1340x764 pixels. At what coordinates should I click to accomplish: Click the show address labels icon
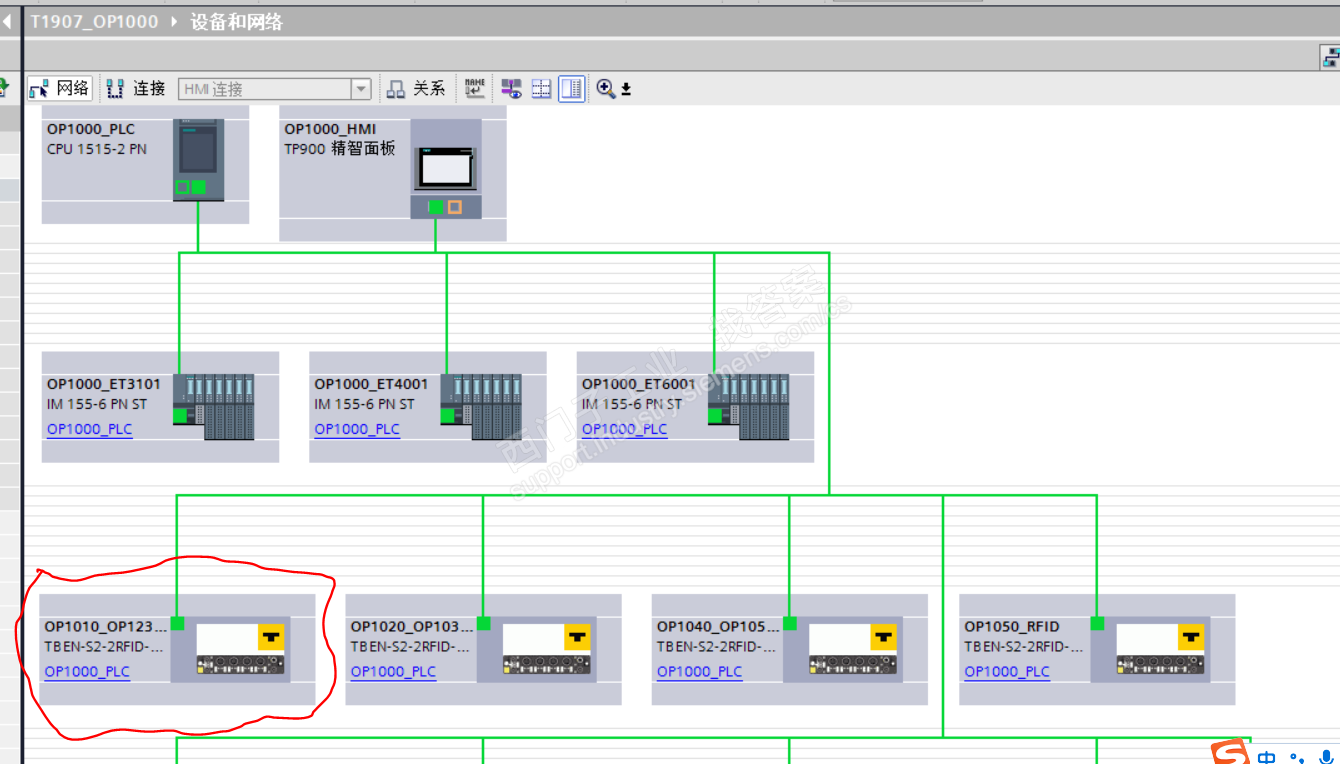coord(512,89)
